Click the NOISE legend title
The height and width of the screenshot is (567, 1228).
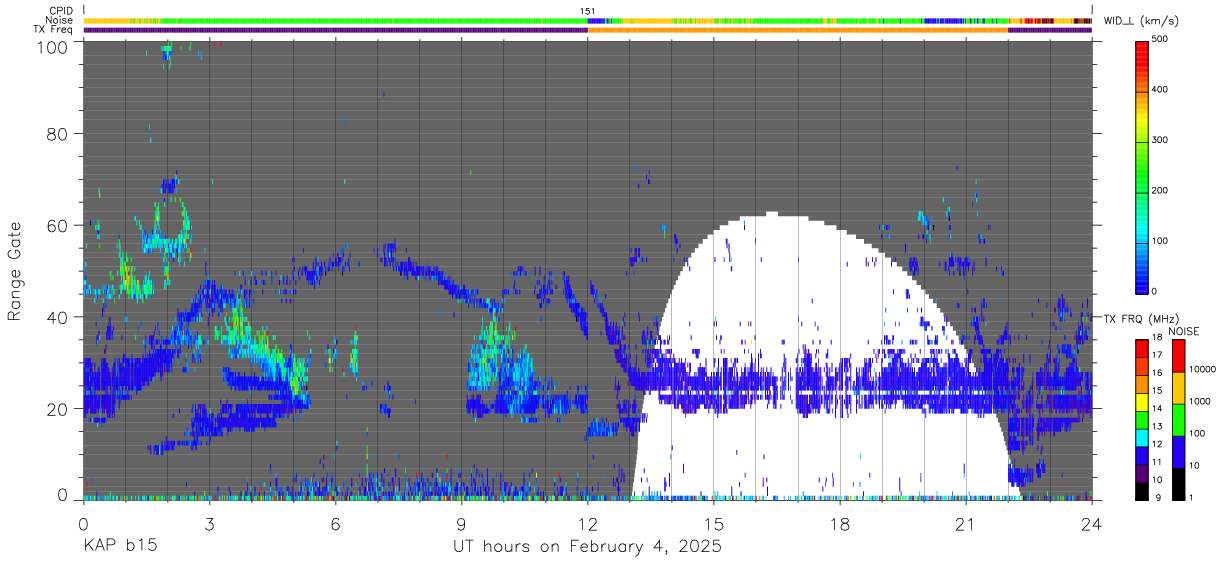pyautogui.click(x=1186, y=331)
